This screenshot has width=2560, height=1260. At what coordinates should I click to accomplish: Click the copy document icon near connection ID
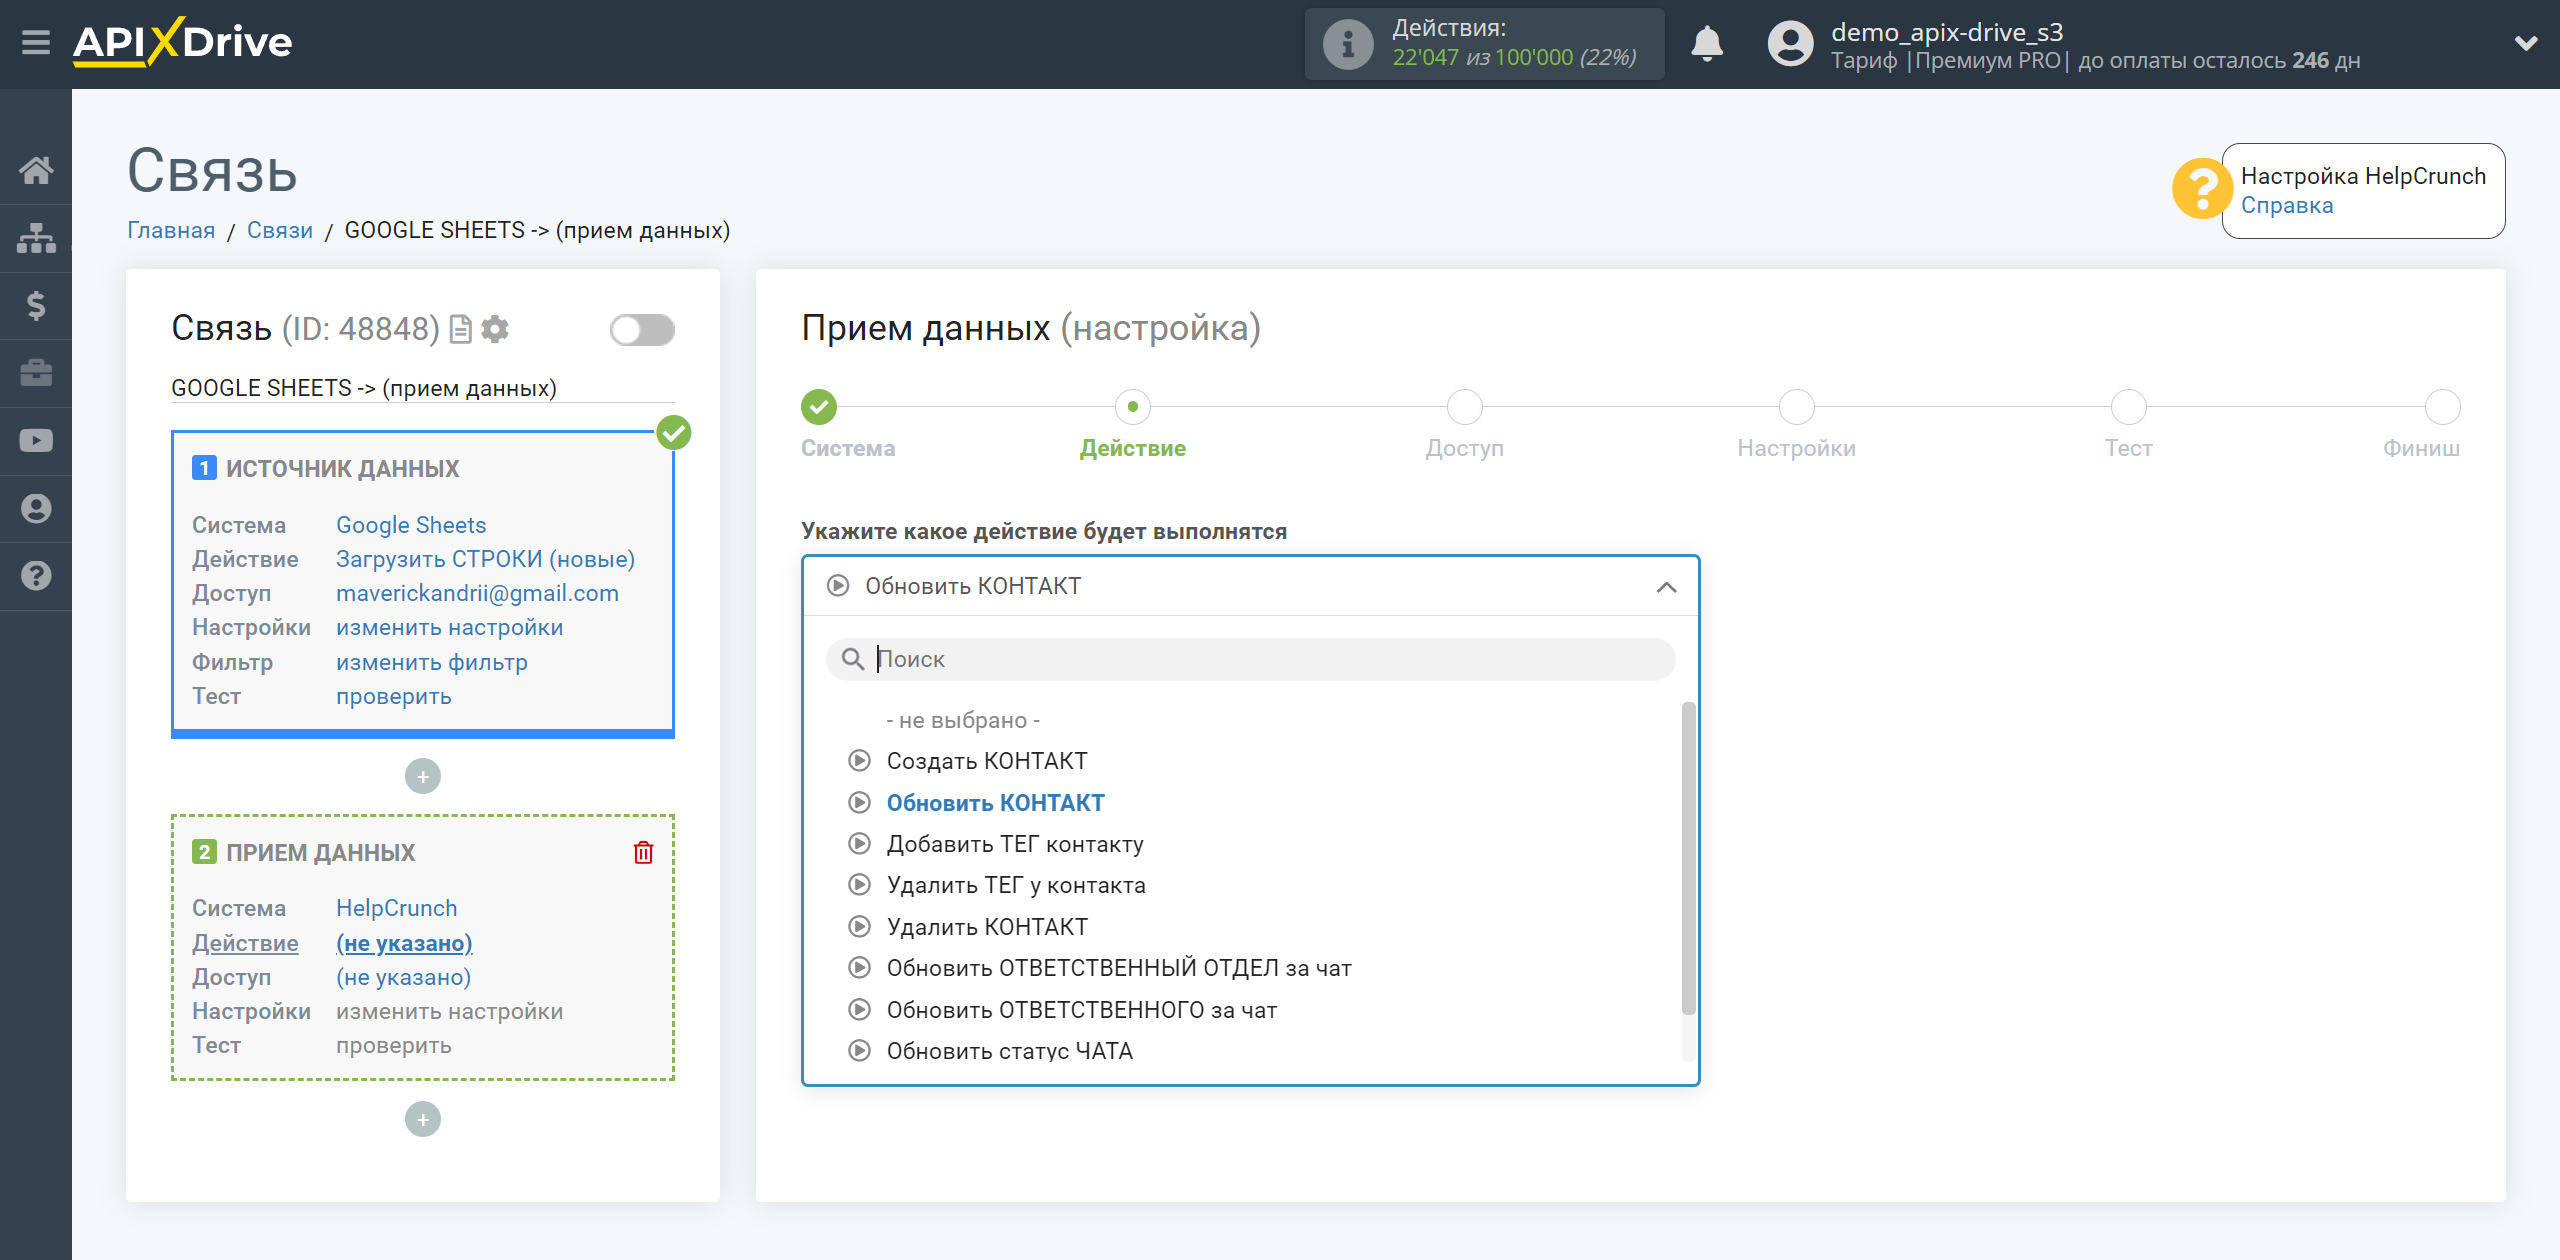pyautogui.click(x=460, y=329)
